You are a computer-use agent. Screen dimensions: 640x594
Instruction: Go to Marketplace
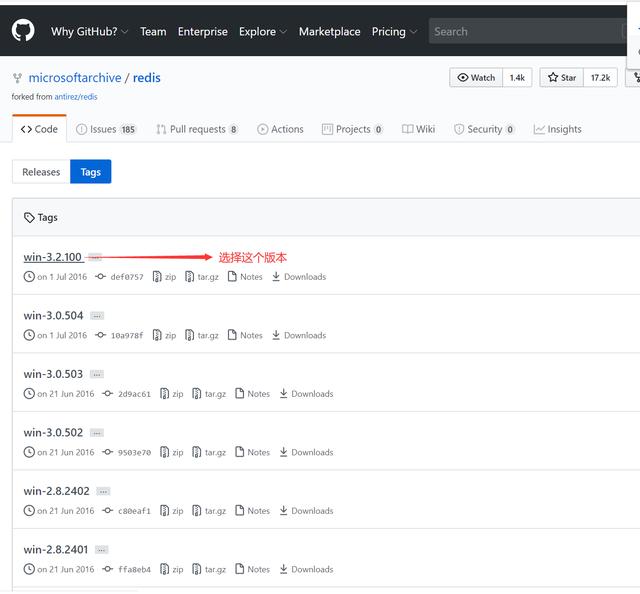(x=329, y=31)
